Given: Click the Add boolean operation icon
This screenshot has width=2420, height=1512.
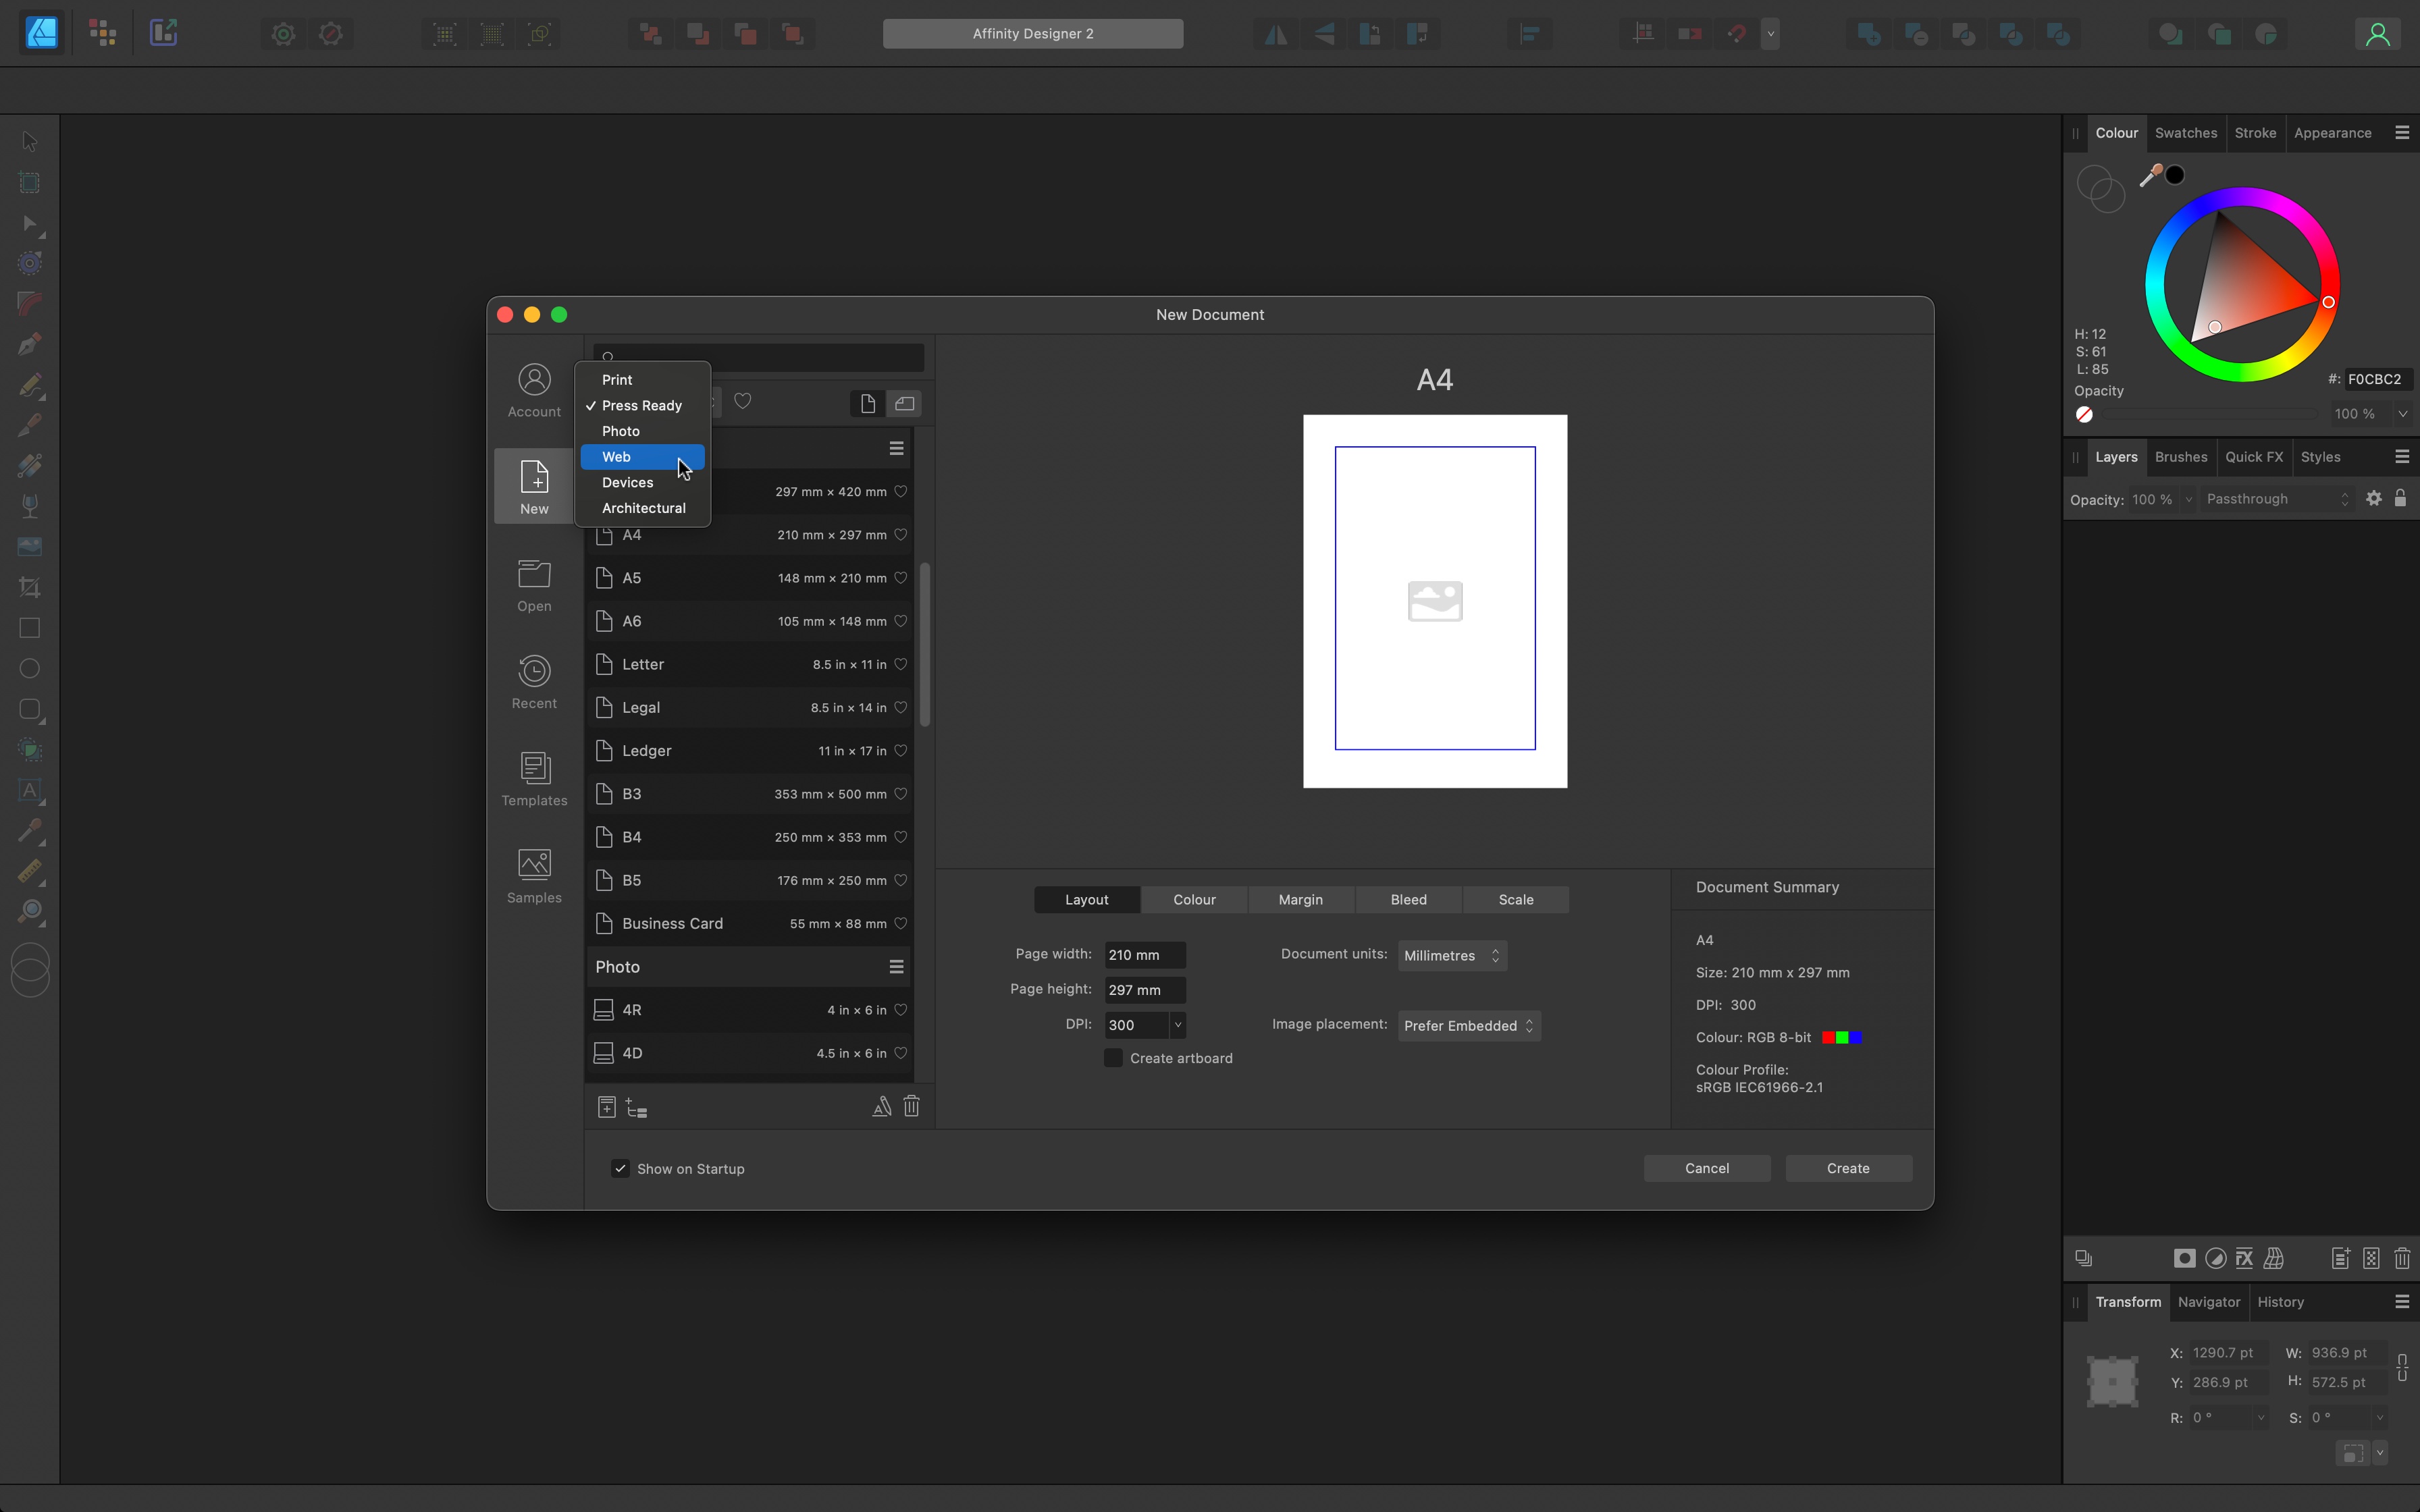Looking at the screenshot, I should (x=1868, y=33).
